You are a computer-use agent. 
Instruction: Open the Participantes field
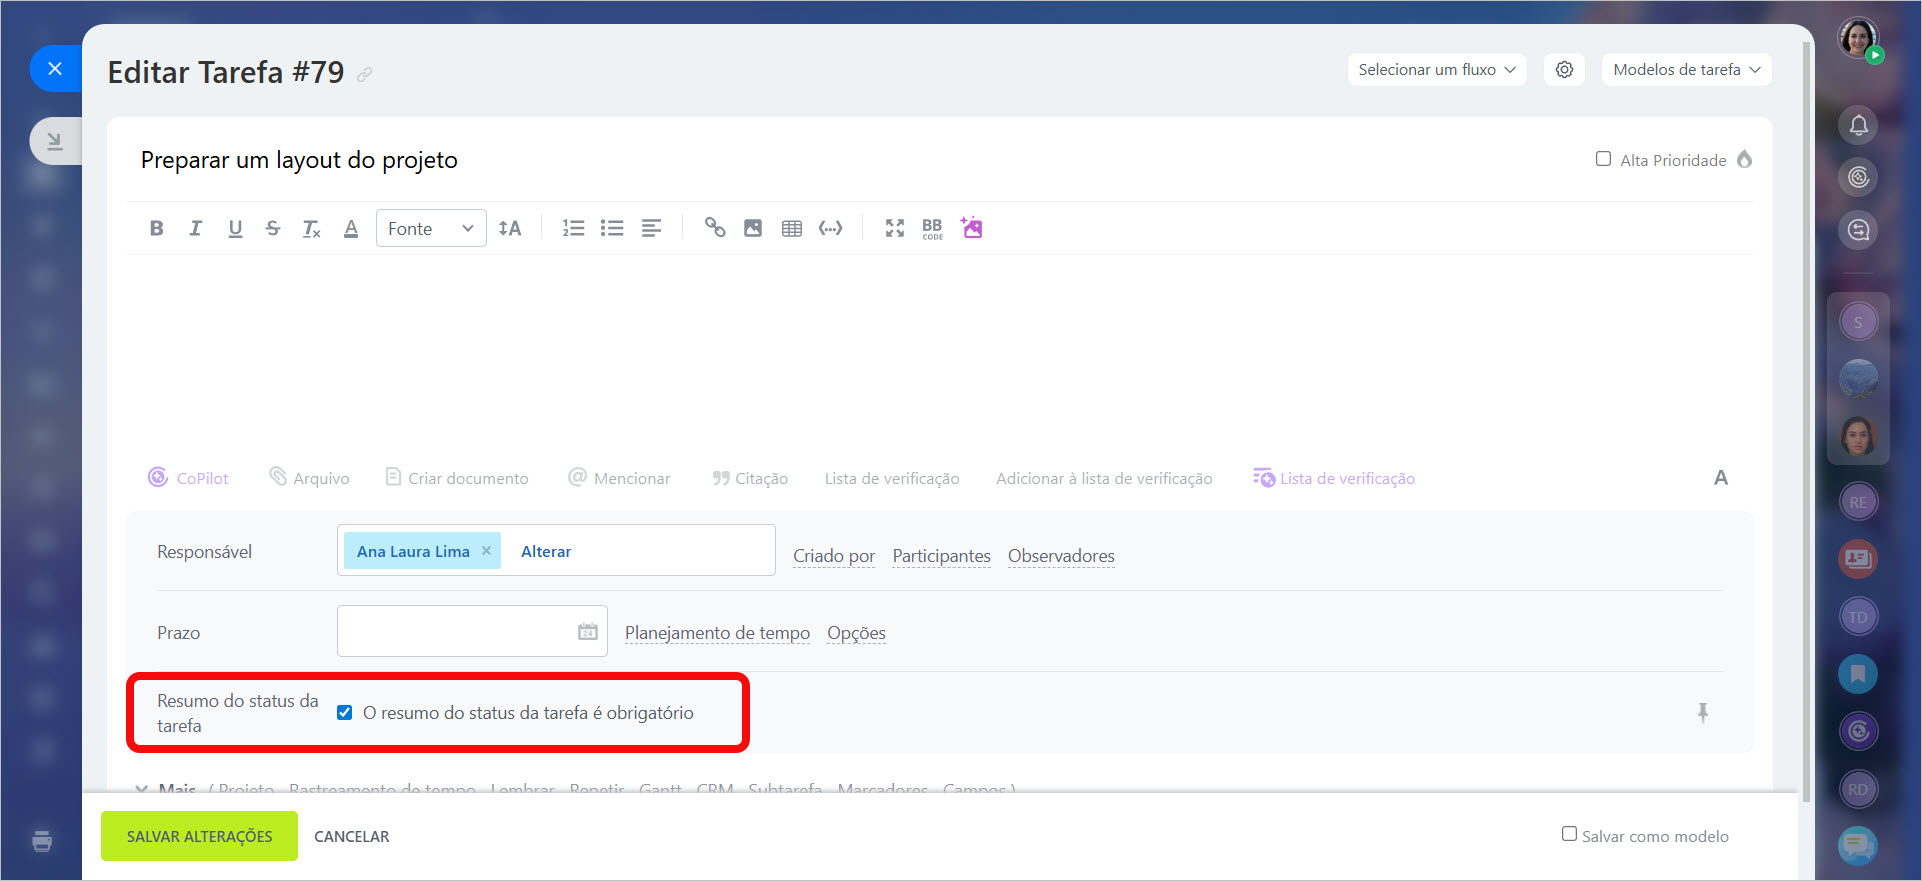(x=941, y=556)
